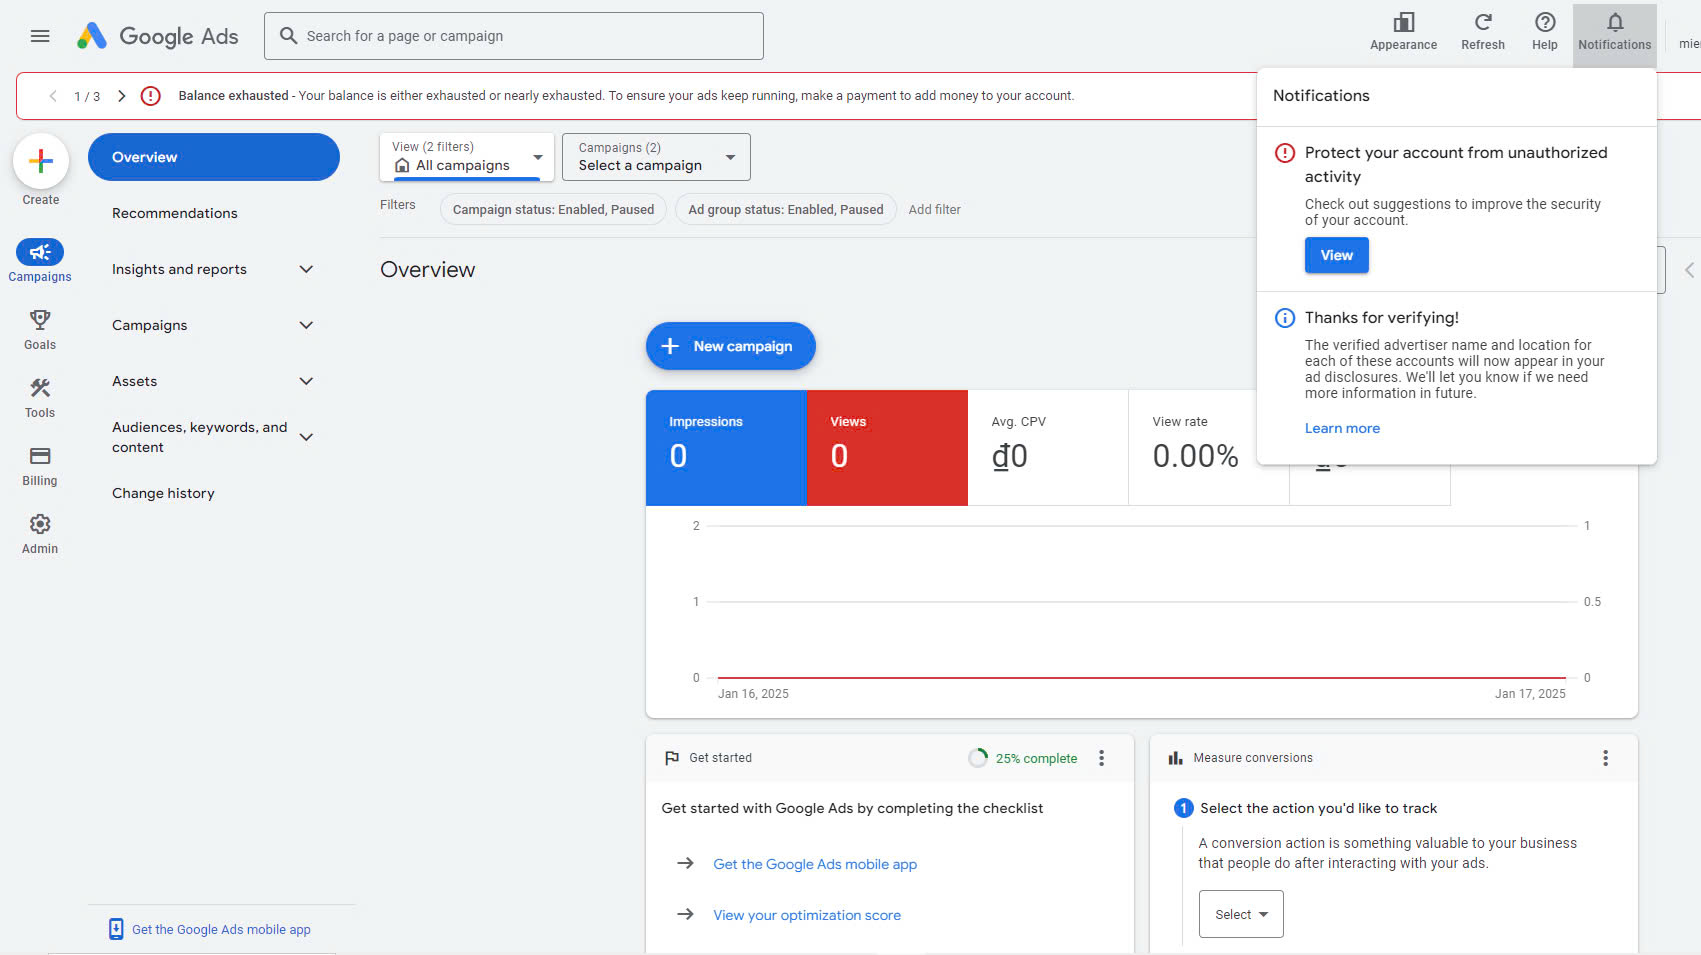Open Recommendations page

point(175,213)
